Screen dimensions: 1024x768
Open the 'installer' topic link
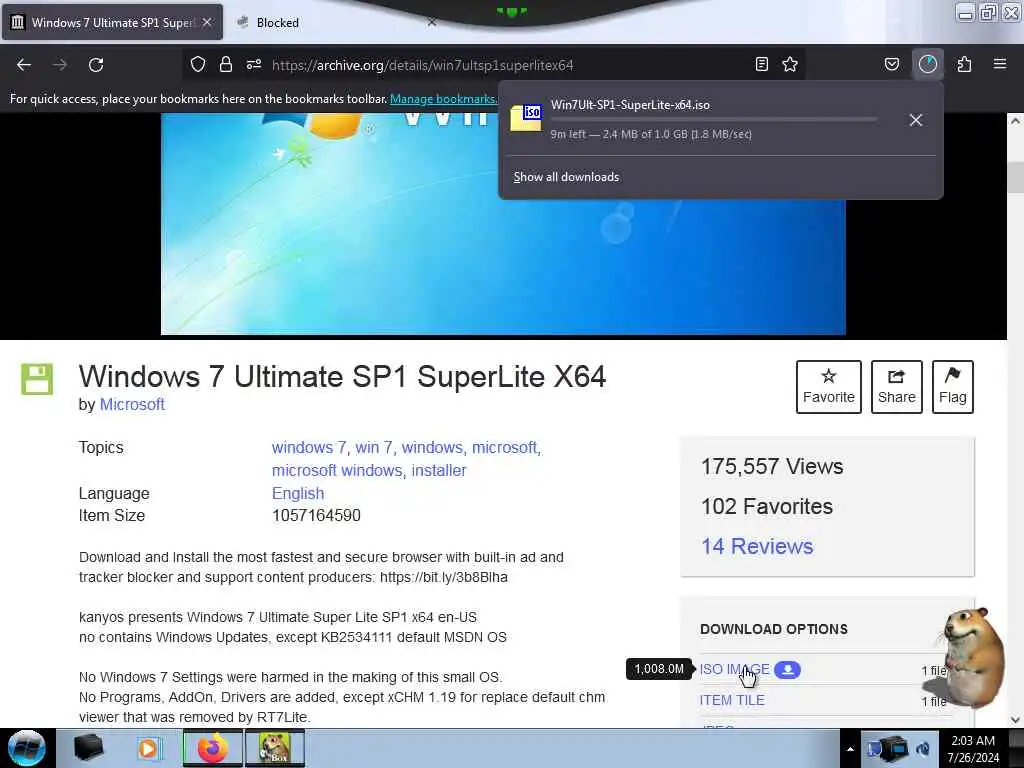(x=439, y=471)
